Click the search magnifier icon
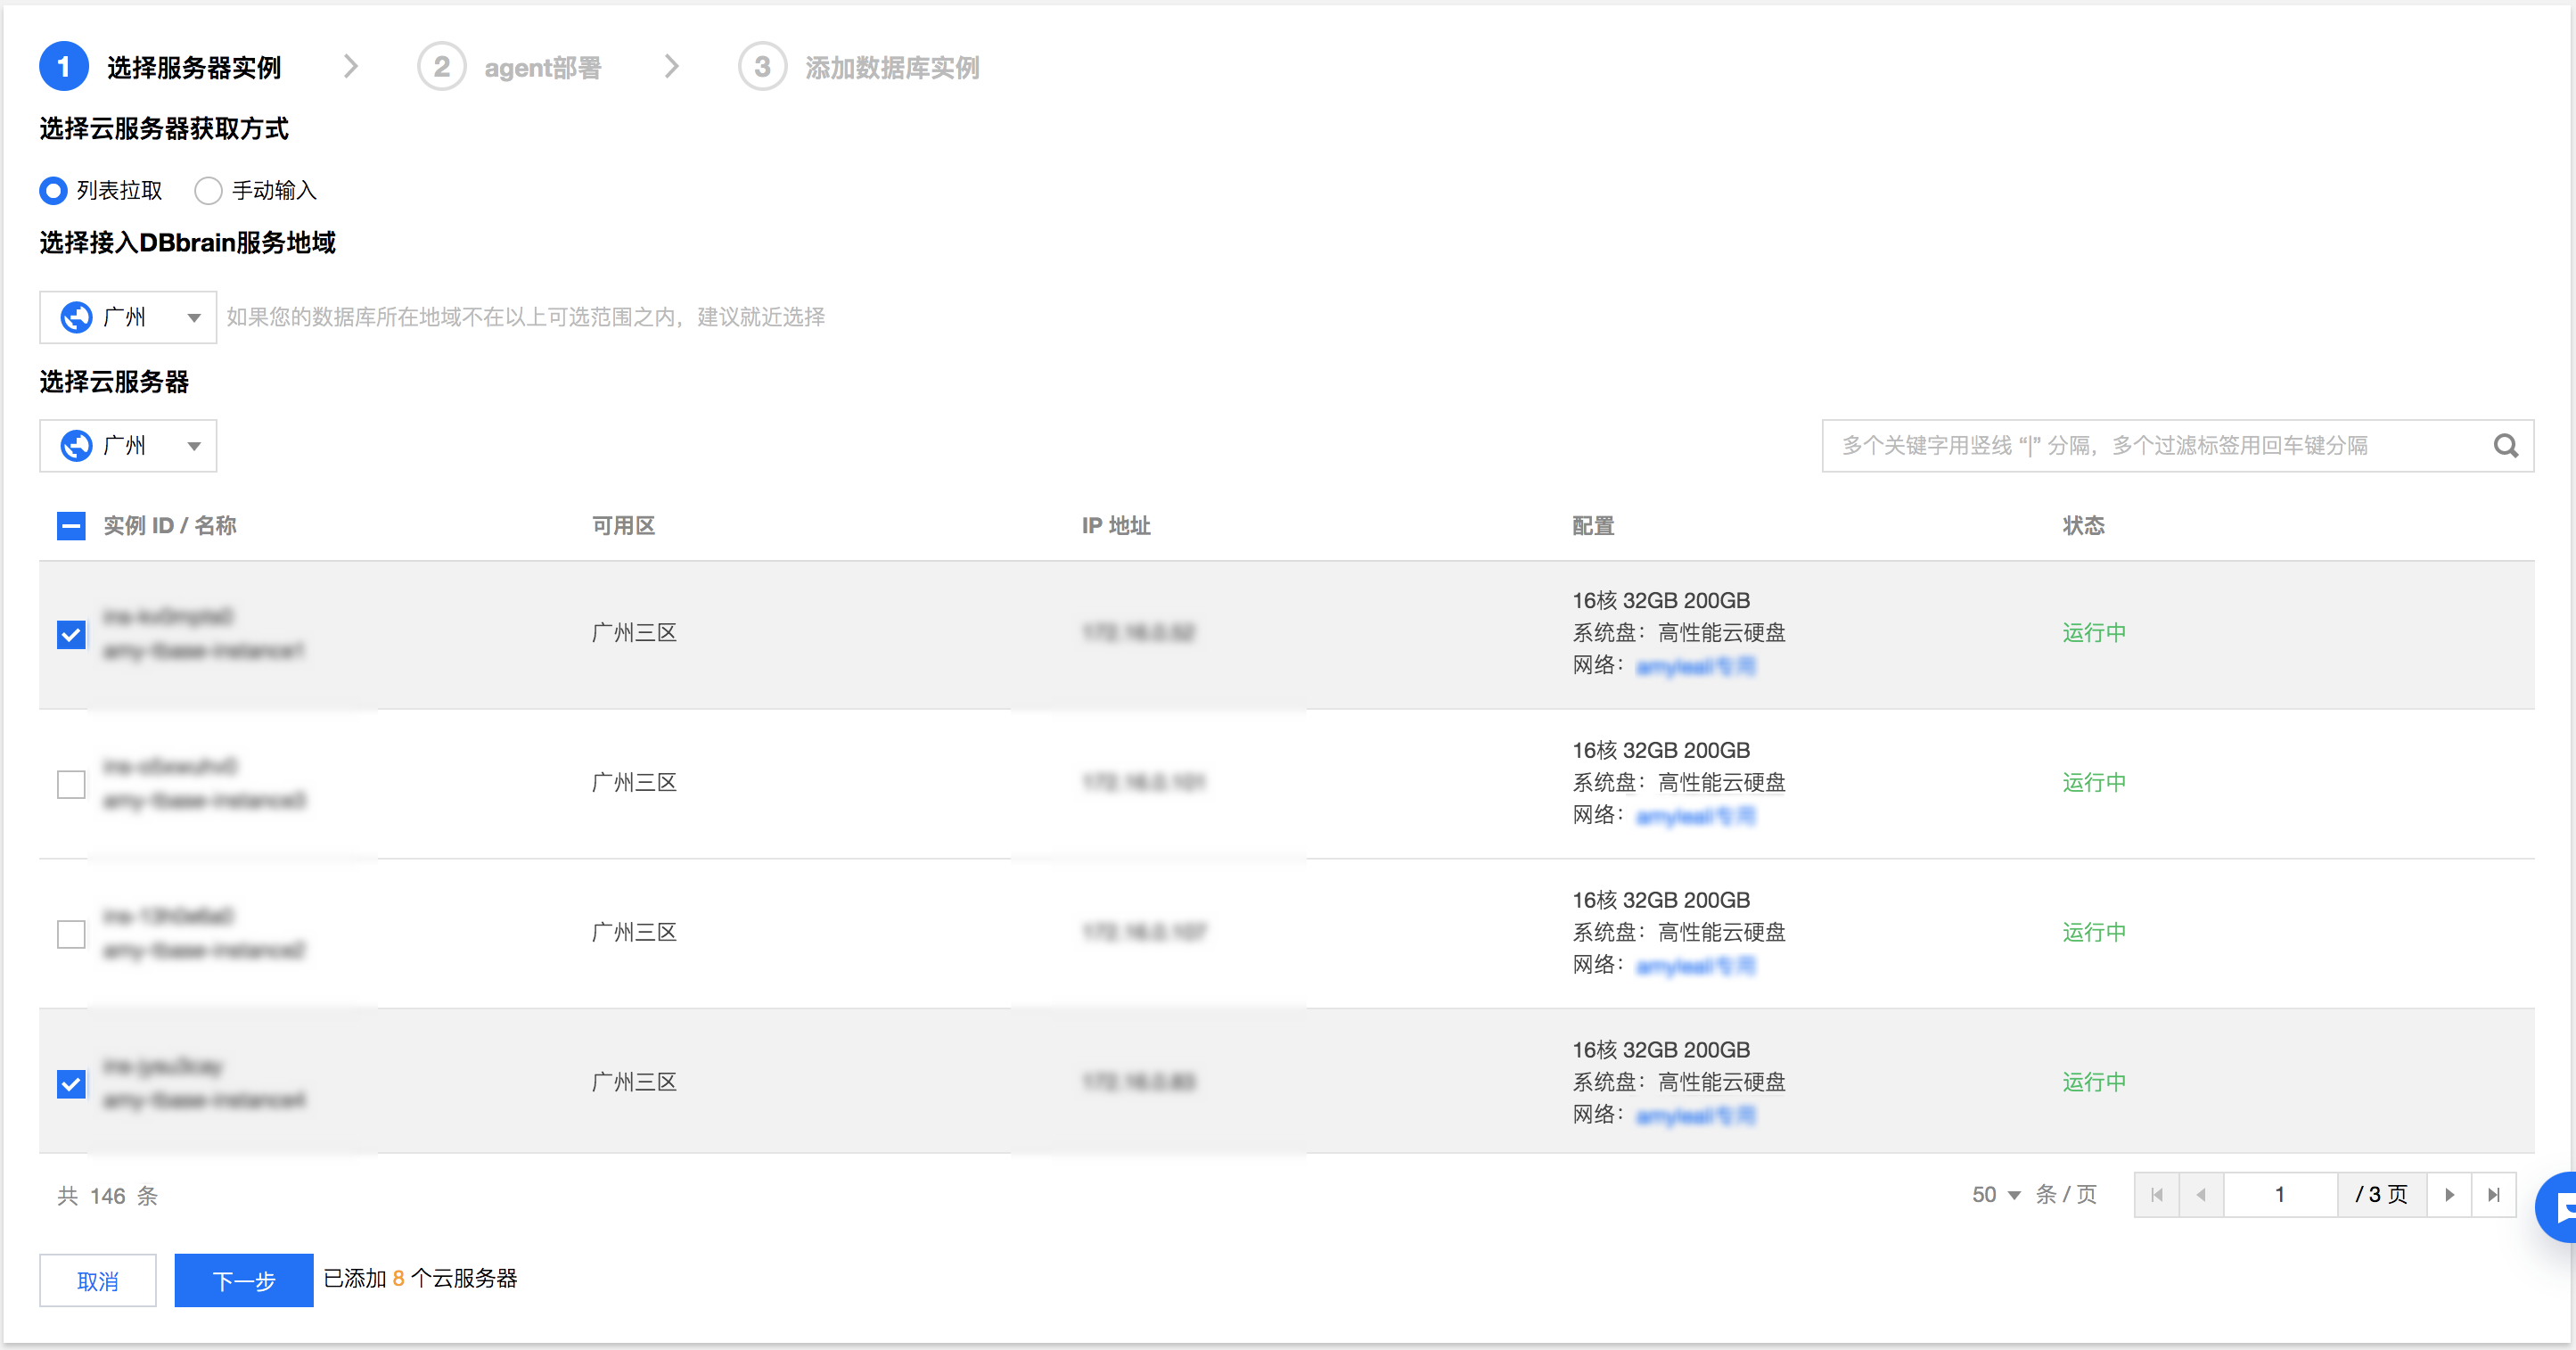 click(2505, 446)
